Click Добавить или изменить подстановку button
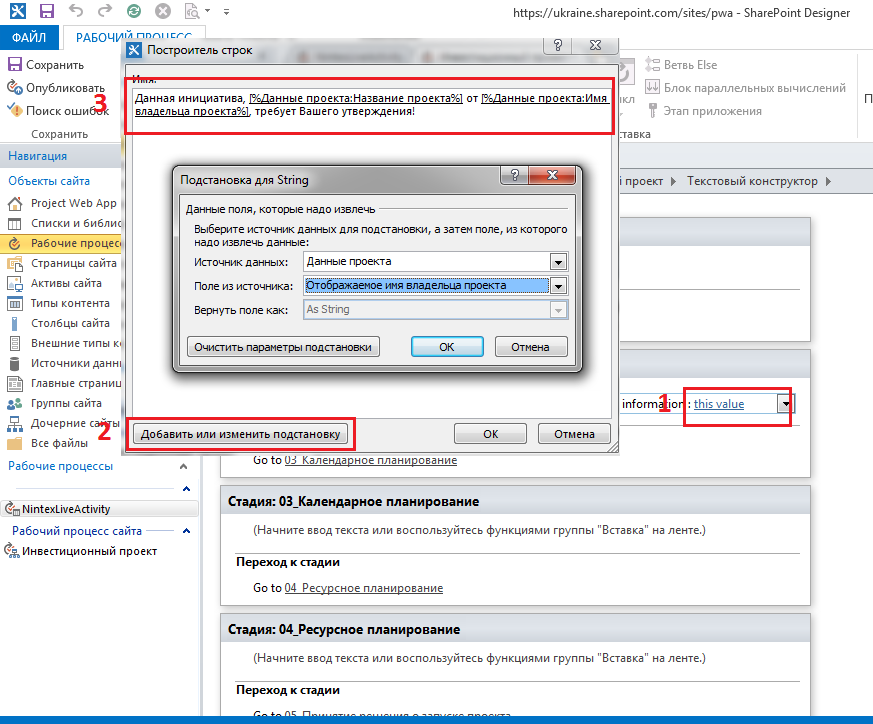 coord(241,434)
